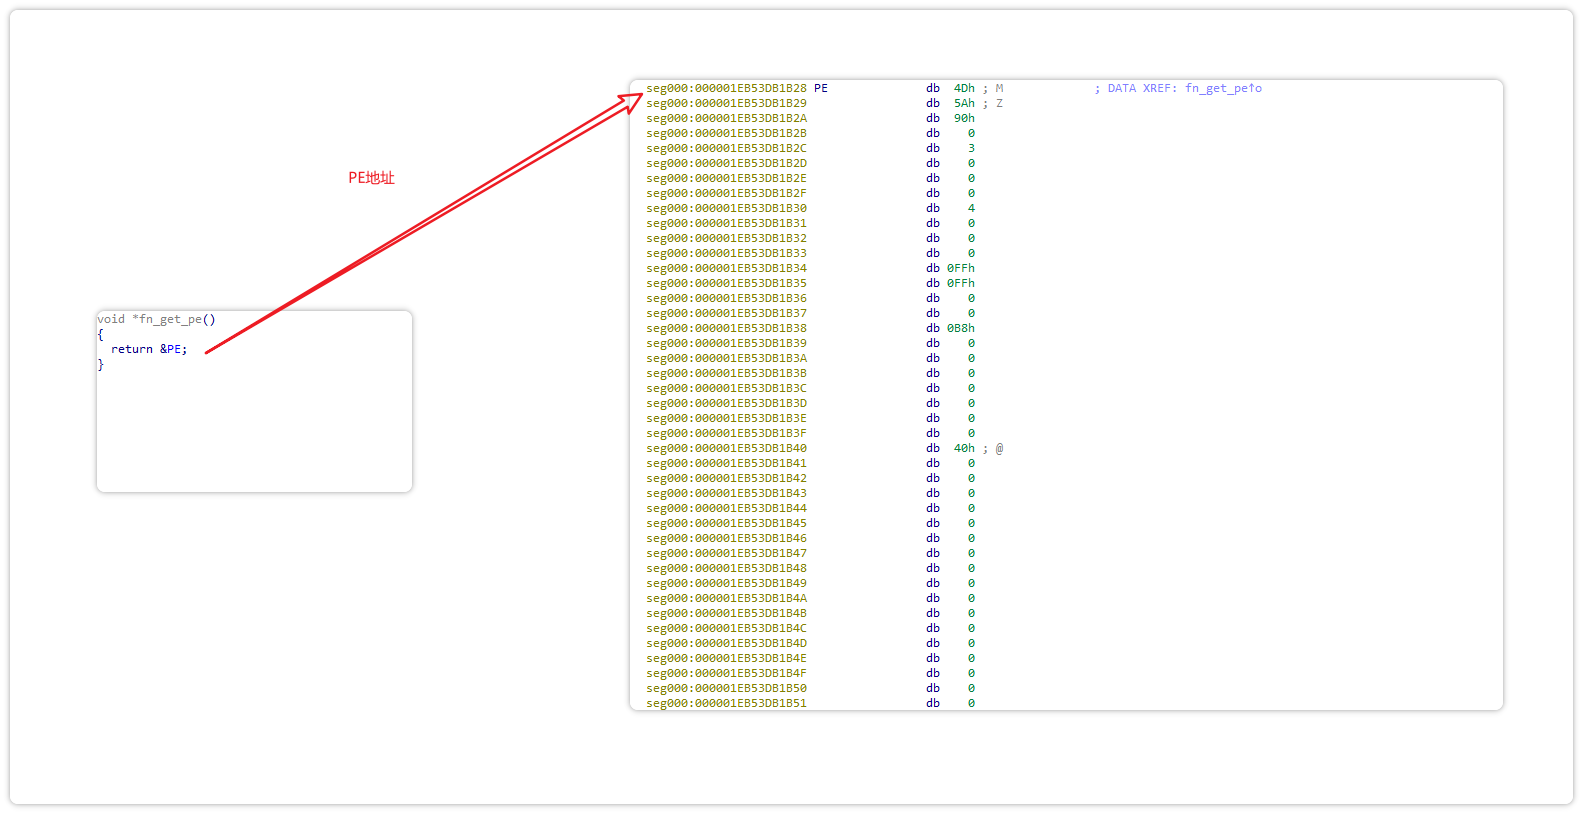Image resolution: width=1583 pixels, height=814 pixels.
Task: Select the 5Ah byte value
Action: point(964,103)
